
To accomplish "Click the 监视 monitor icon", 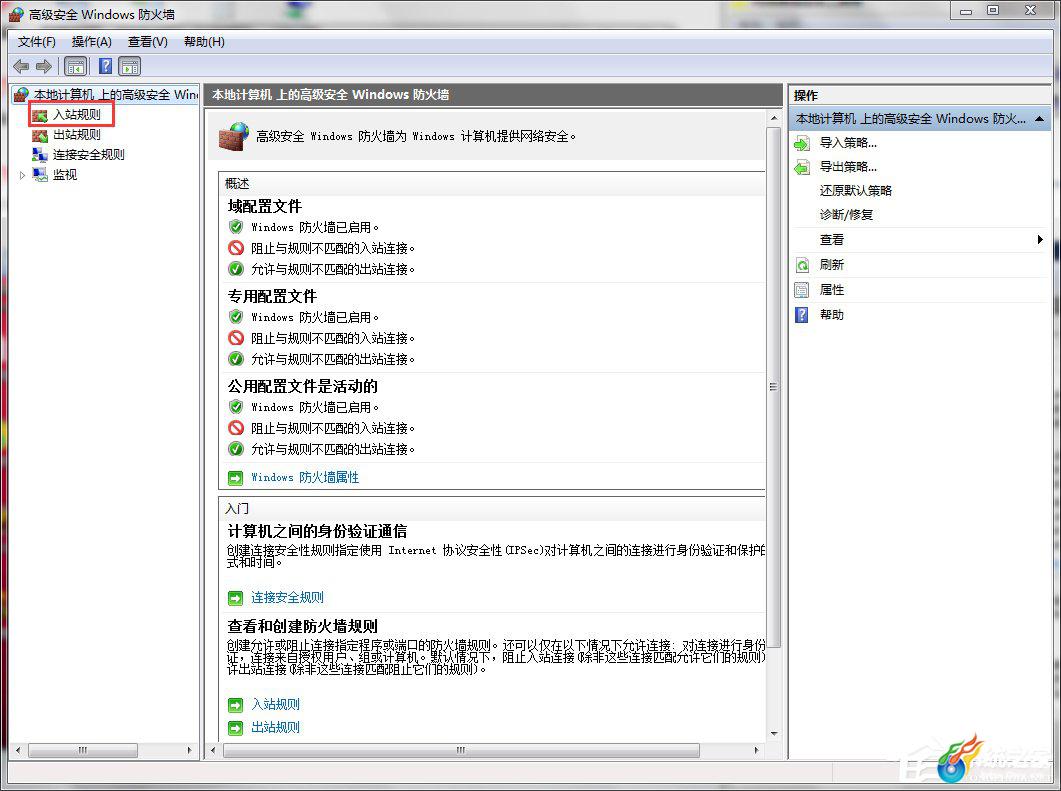I will pyautogui.click(x=40, y=175).
